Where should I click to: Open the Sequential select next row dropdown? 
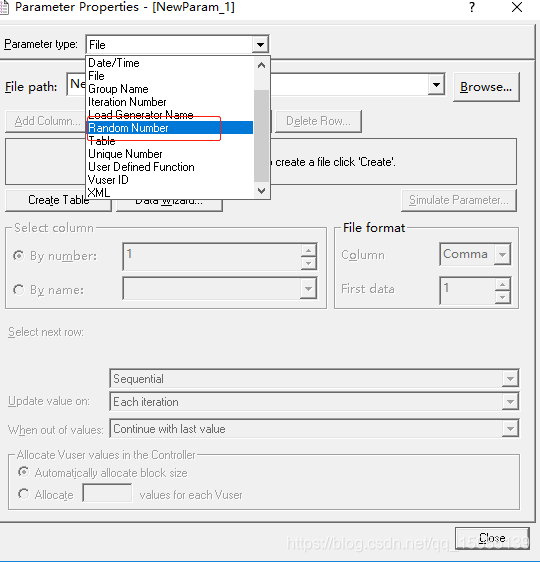510,378
